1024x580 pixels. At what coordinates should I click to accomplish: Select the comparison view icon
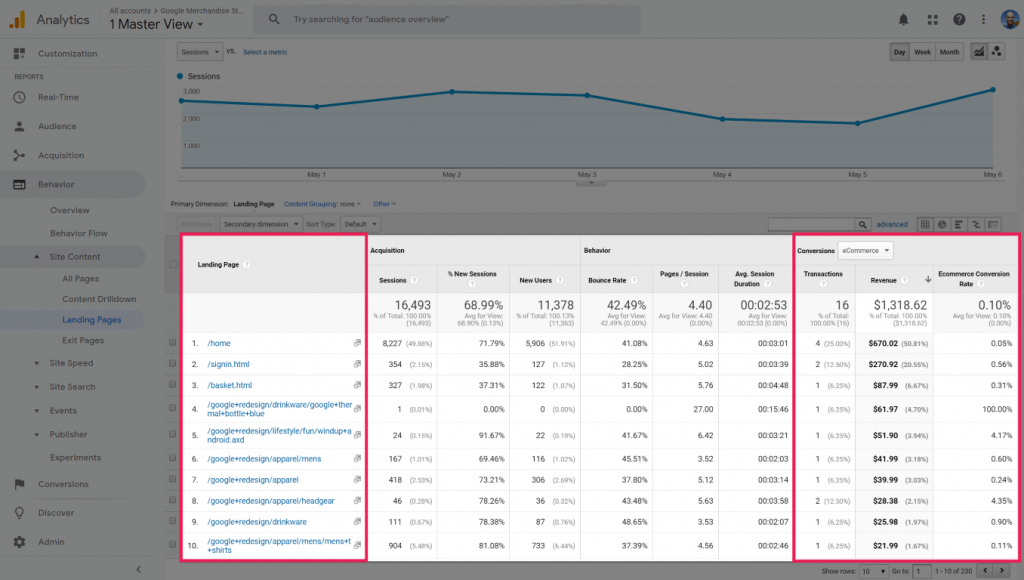click(976, 224)
